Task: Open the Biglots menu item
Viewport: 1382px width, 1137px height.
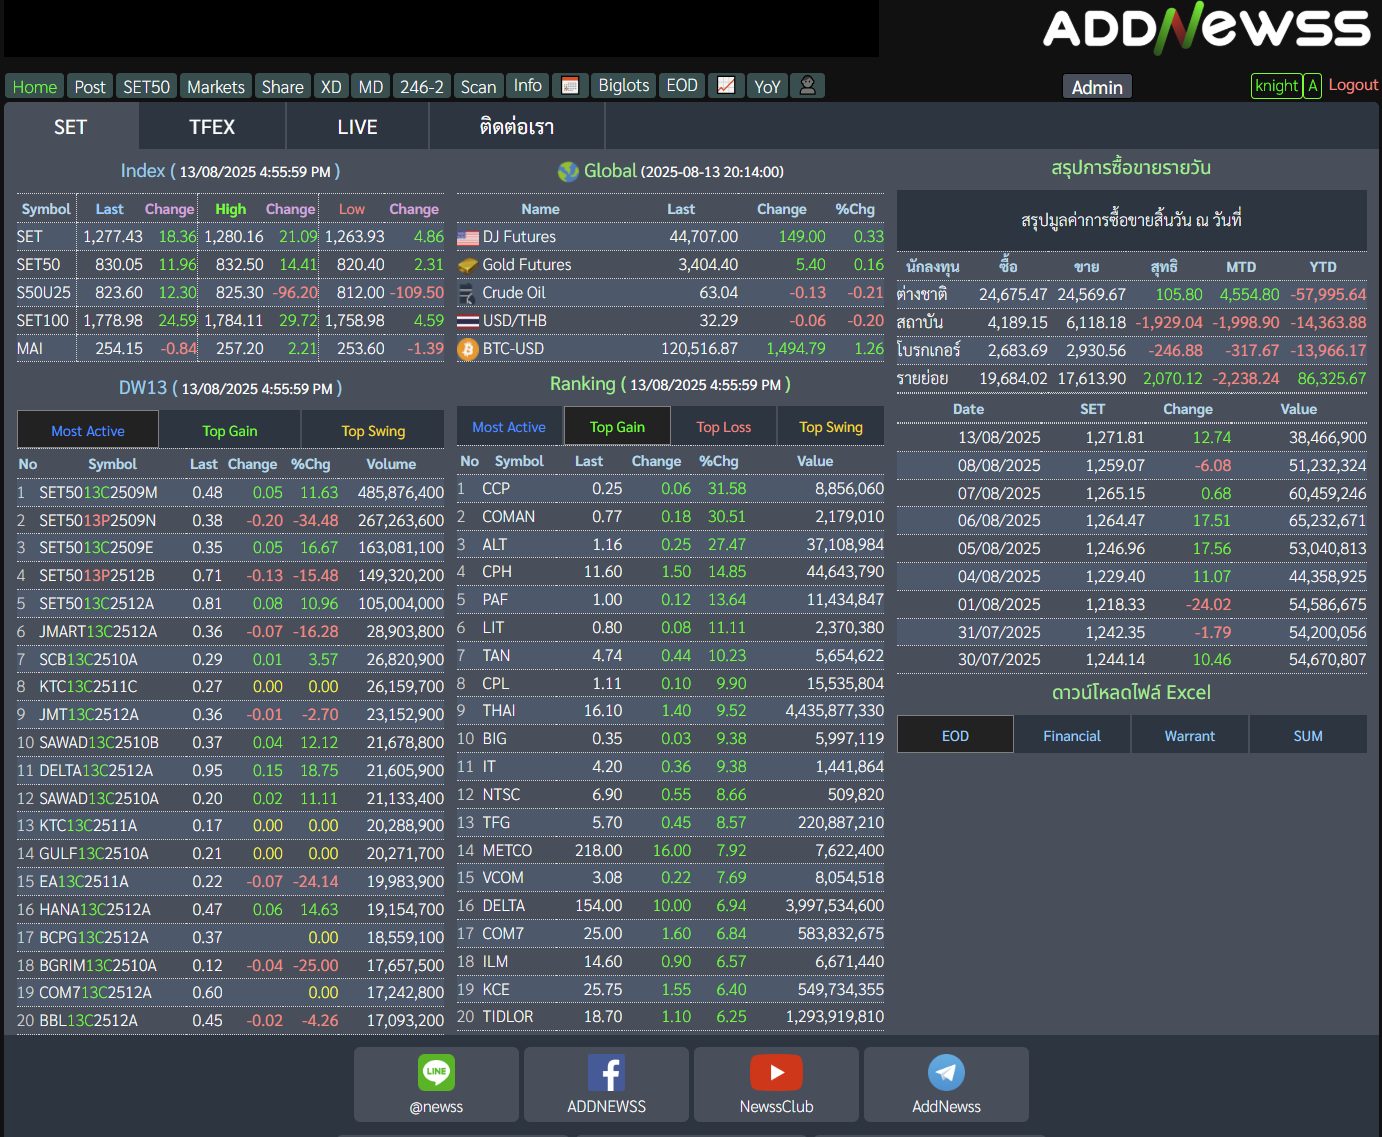Action: tap(624, 86)
